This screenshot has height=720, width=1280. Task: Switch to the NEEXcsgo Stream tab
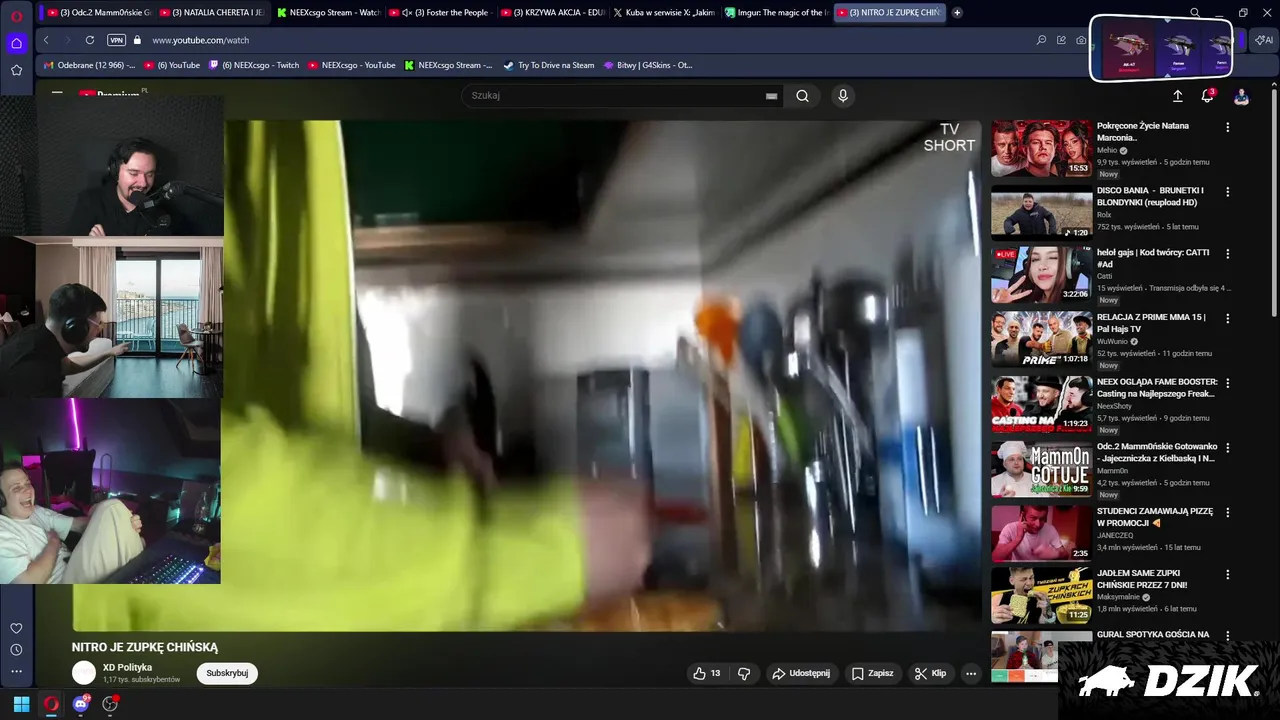(326, 13)
